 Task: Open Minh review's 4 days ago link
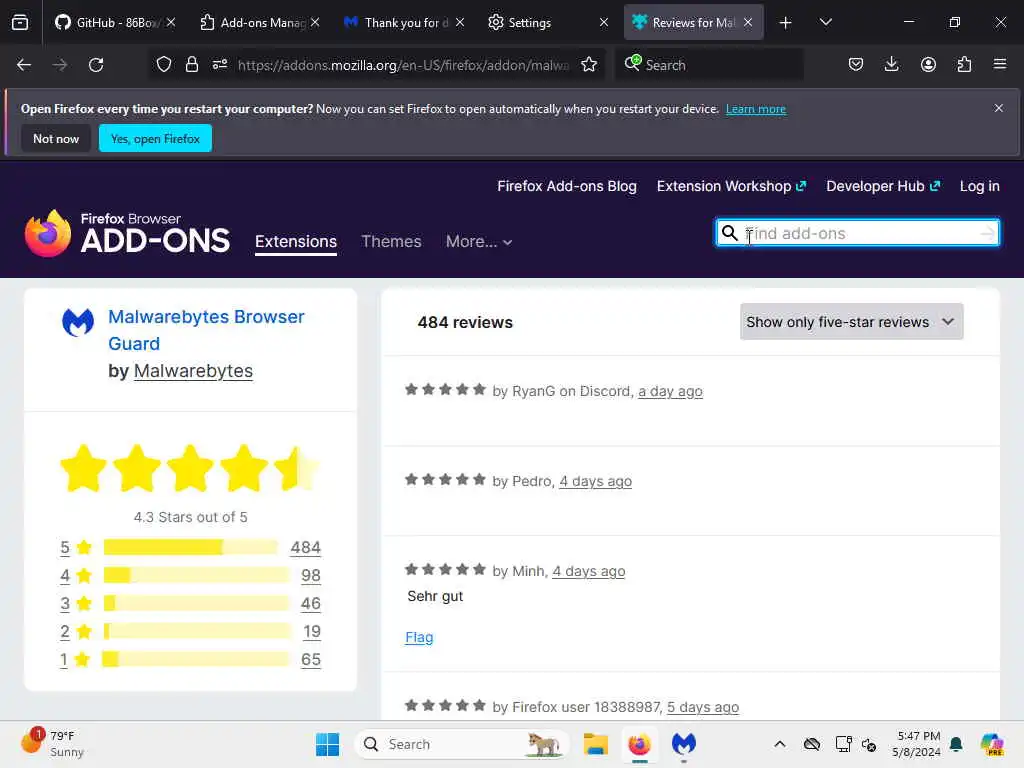click(588, 571)
